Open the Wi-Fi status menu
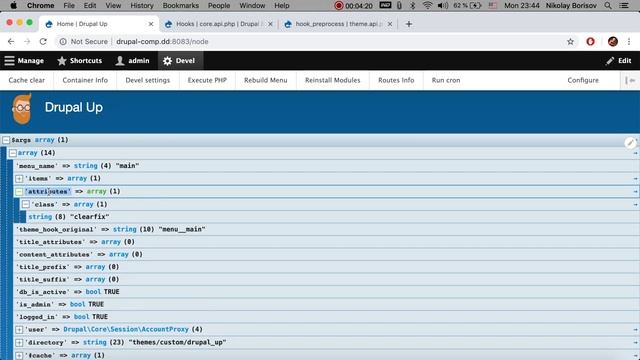Viewport: 640px width, 360px height. [427, 5]
